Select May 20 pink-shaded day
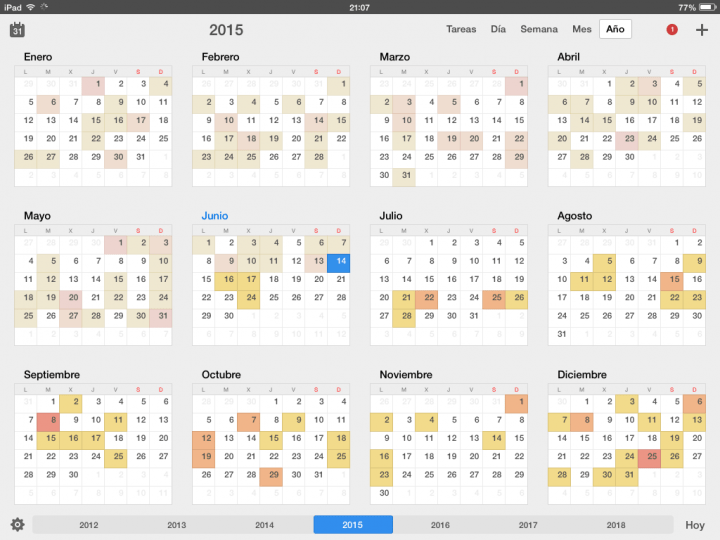 click(x=71, y=300)
